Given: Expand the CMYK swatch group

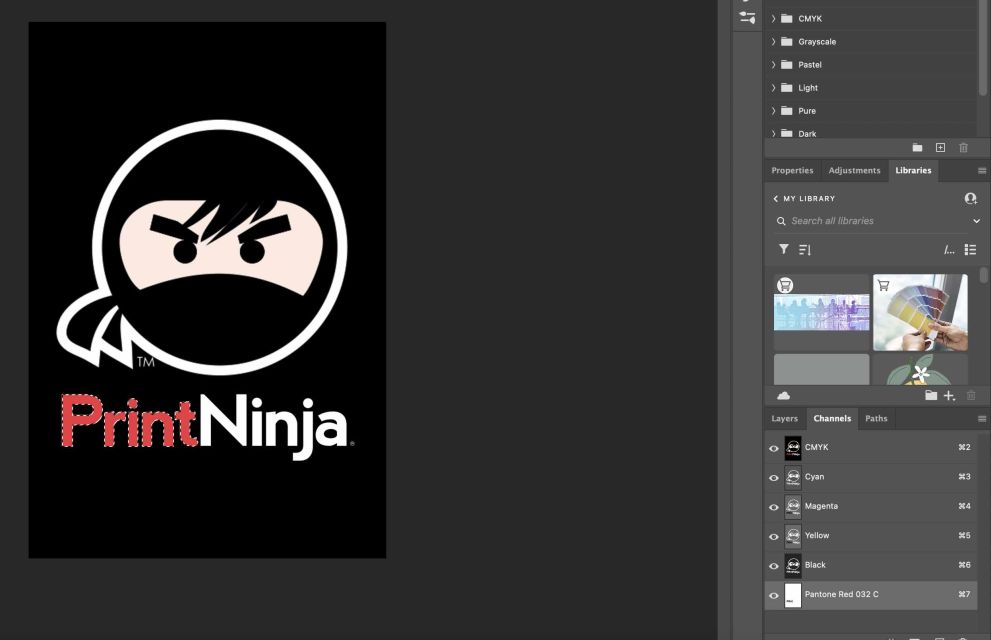Looking at the screenshot, I should point(773,18).
